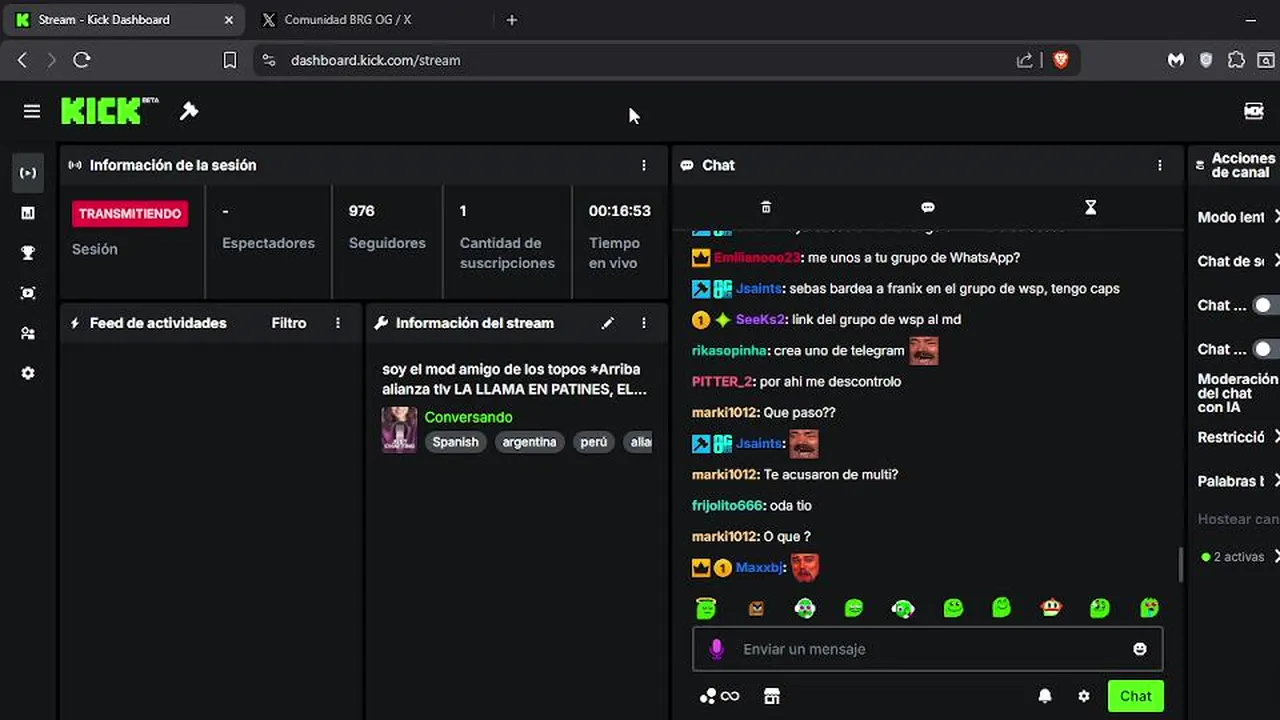Open chat settings gear next to Chat button
Image resolution: width=1280 pixels, height=720 pixels.
(1083, 696)
